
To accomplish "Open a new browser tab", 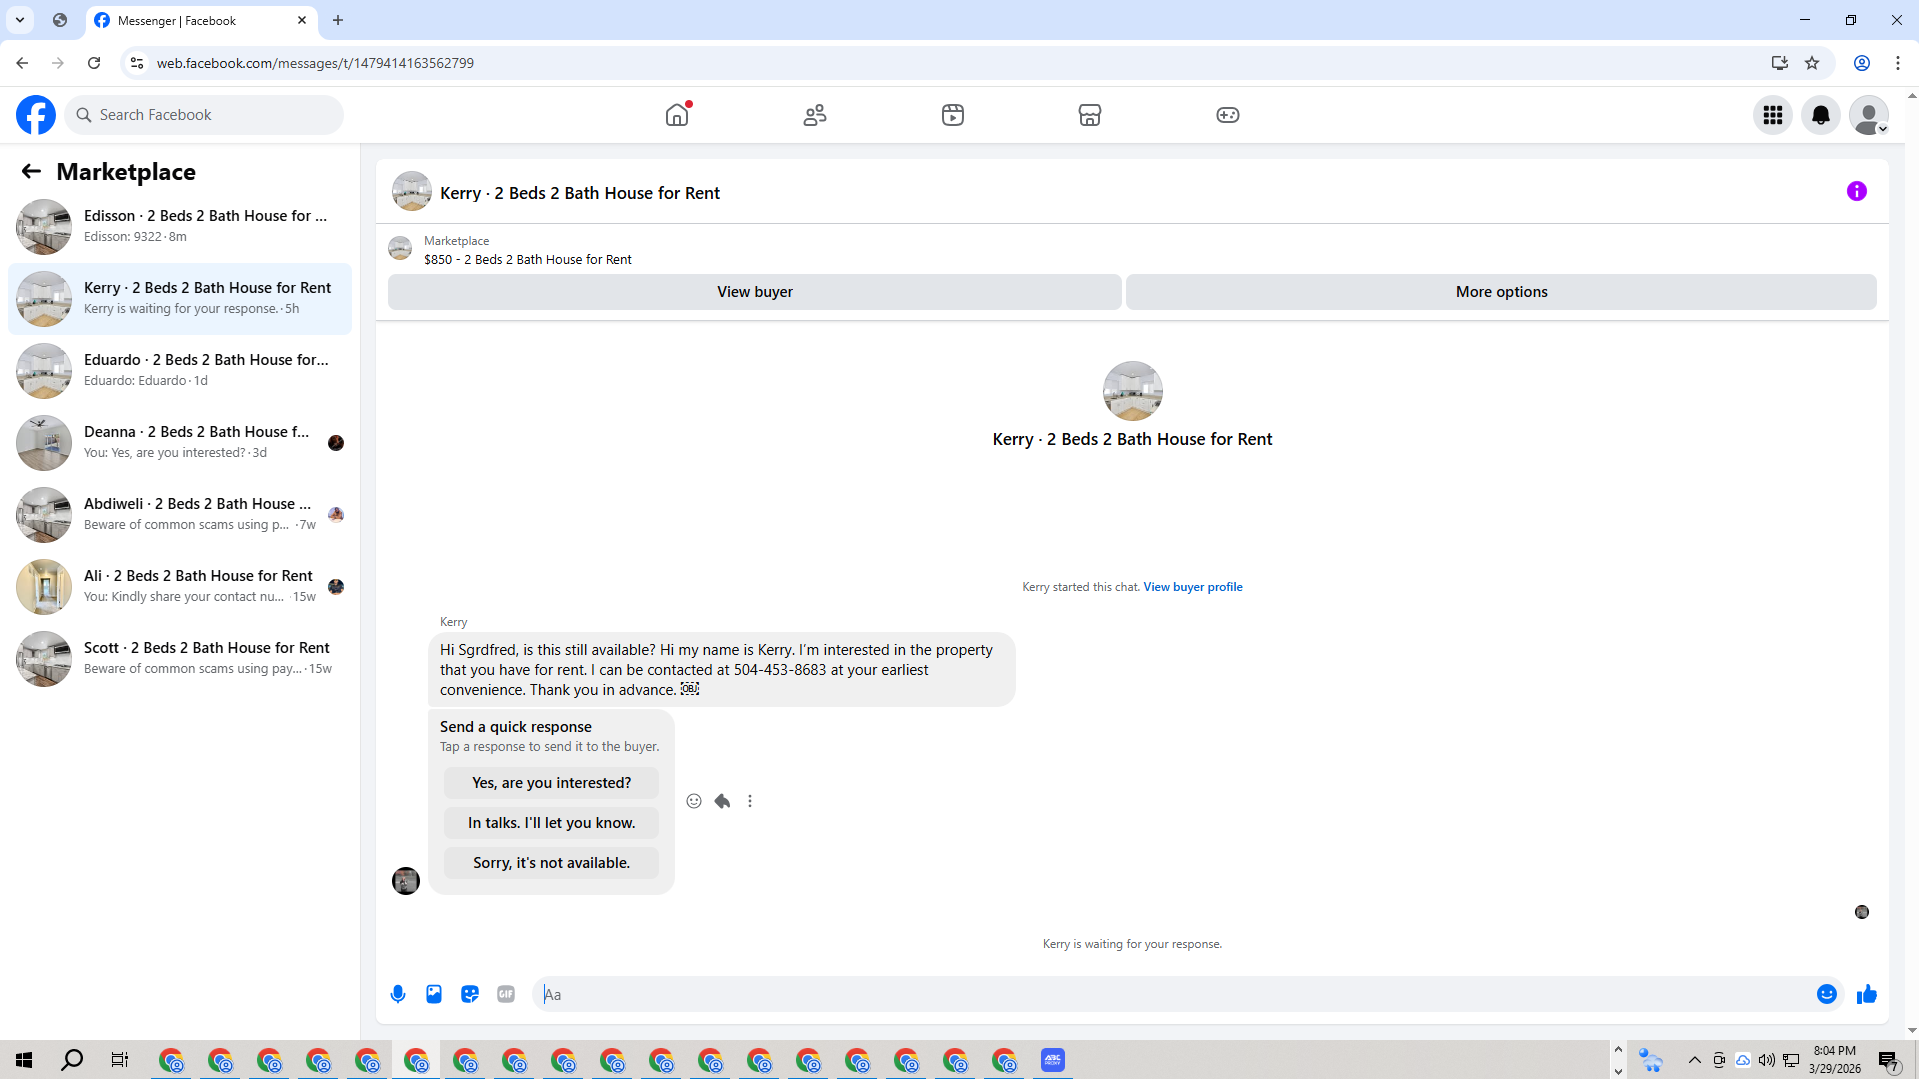I will click(338, 20).
